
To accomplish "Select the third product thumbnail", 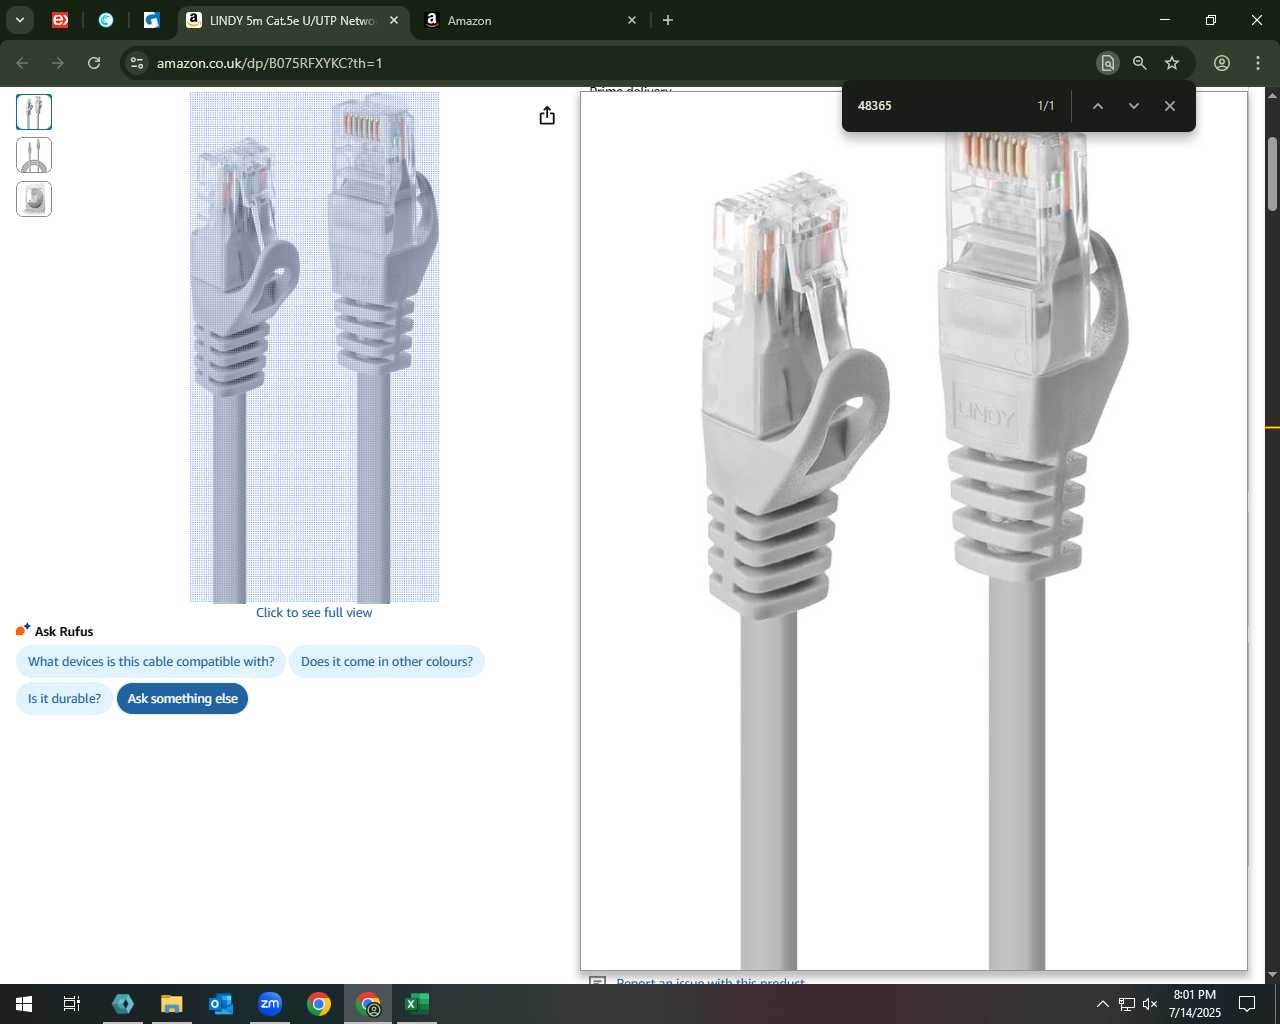I will (34, 199).
